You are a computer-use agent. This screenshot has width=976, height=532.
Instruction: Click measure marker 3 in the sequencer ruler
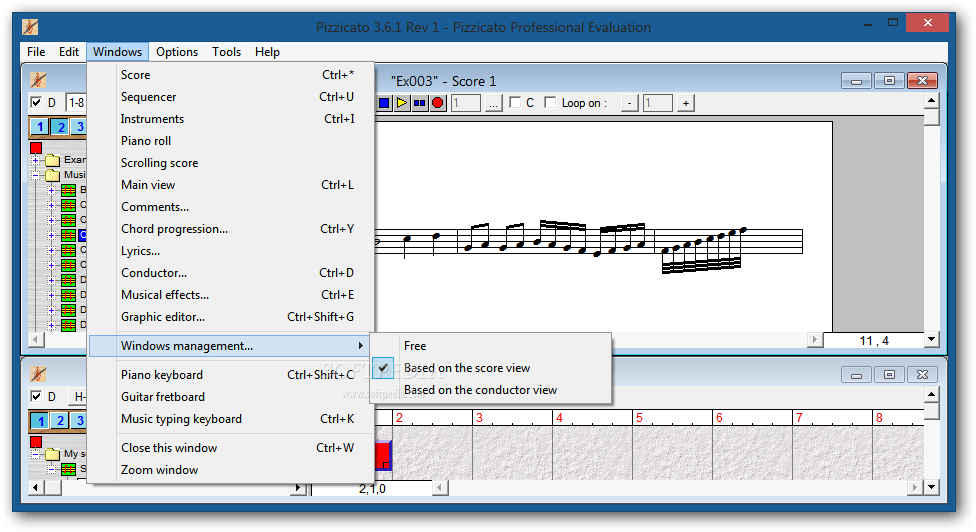(479, 418)
